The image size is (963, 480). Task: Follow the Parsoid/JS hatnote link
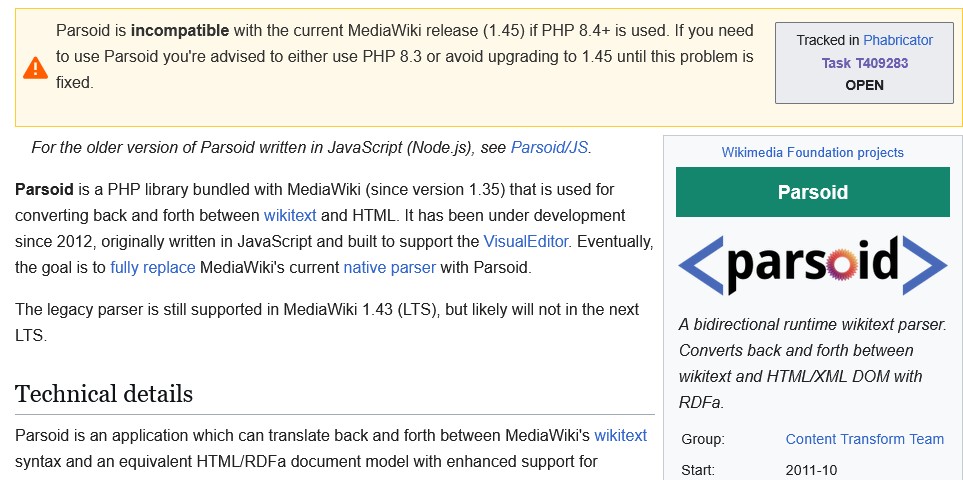[x=550, y=147]
